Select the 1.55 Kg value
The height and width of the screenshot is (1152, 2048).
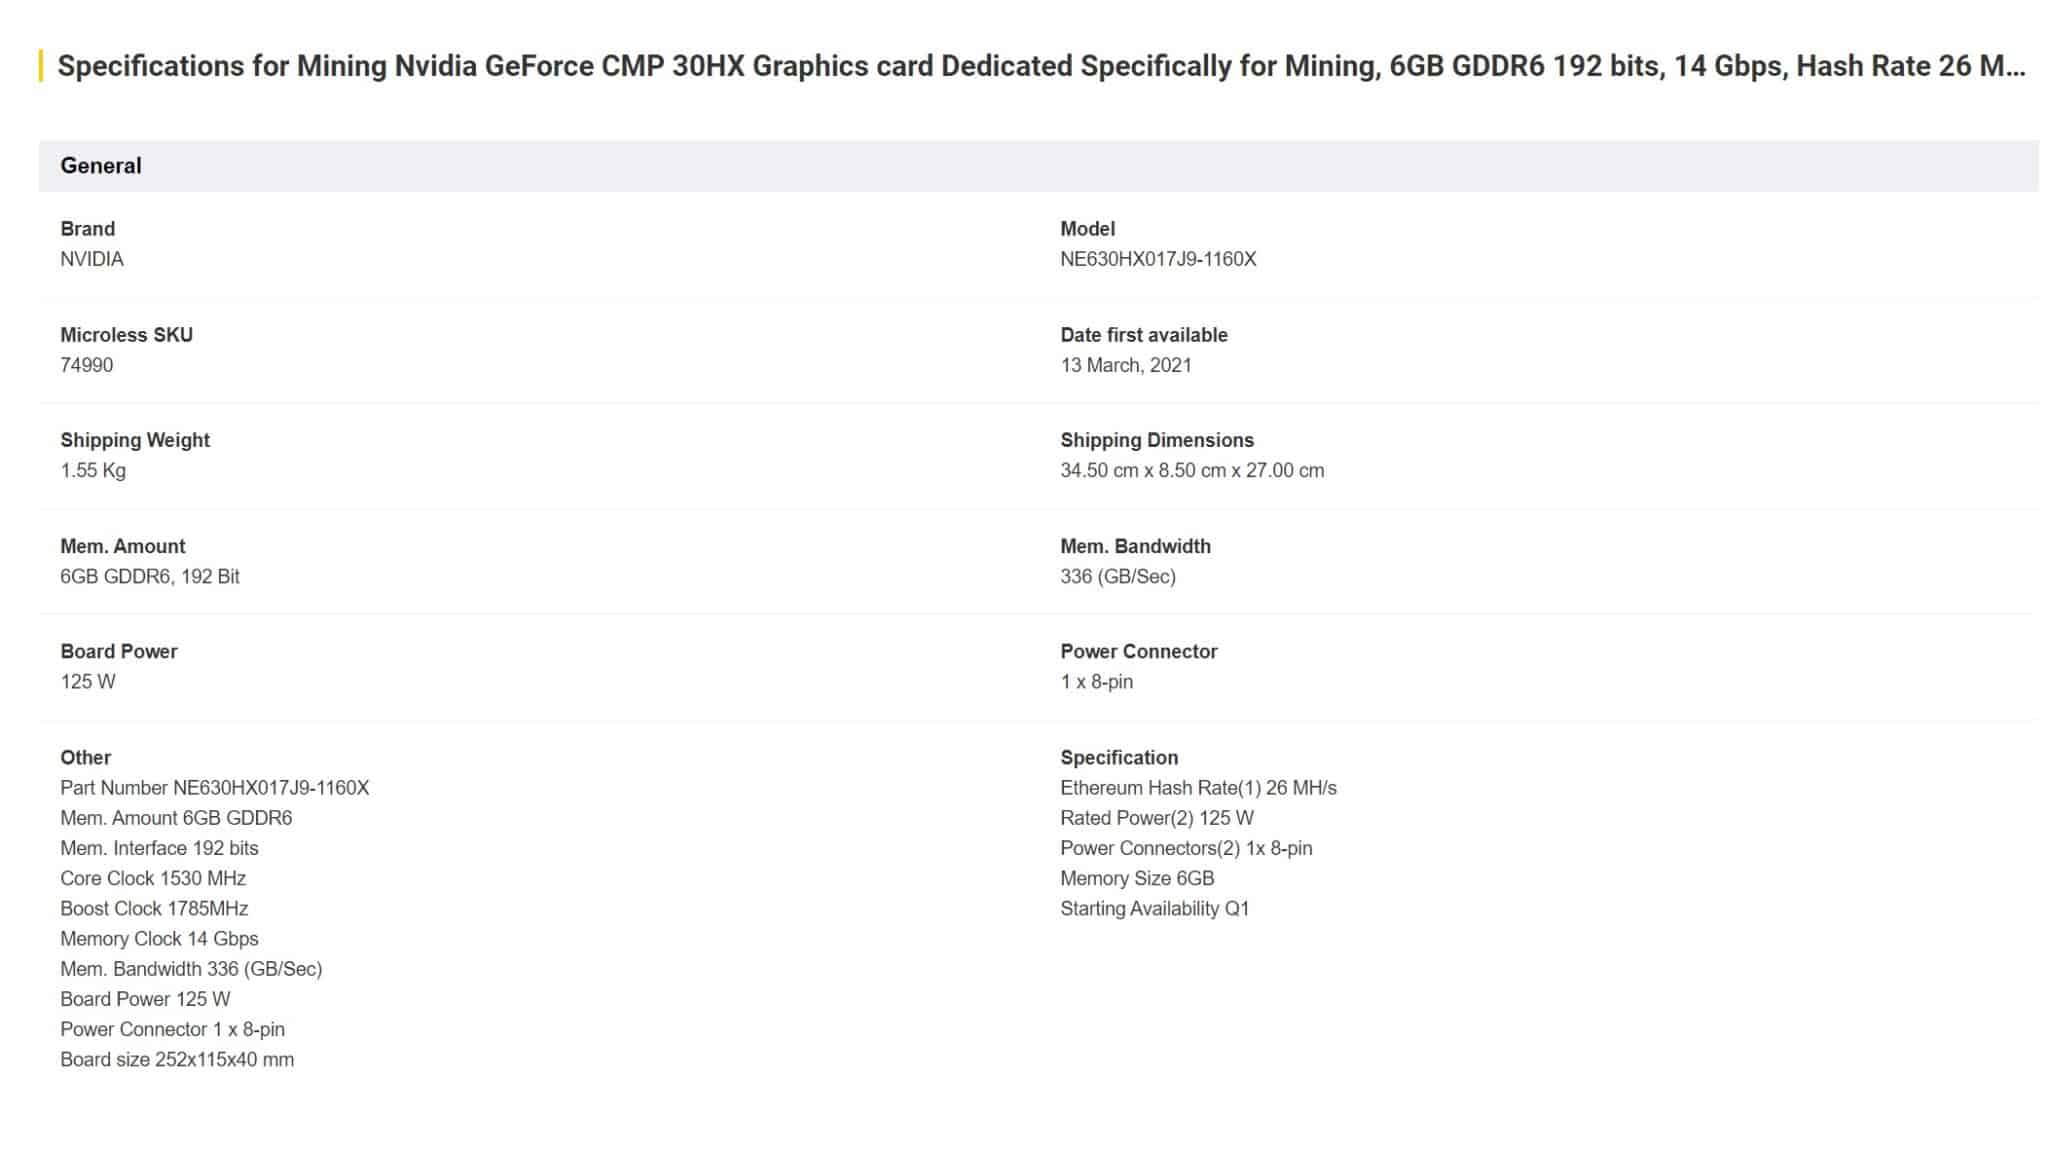pos(93,470)
